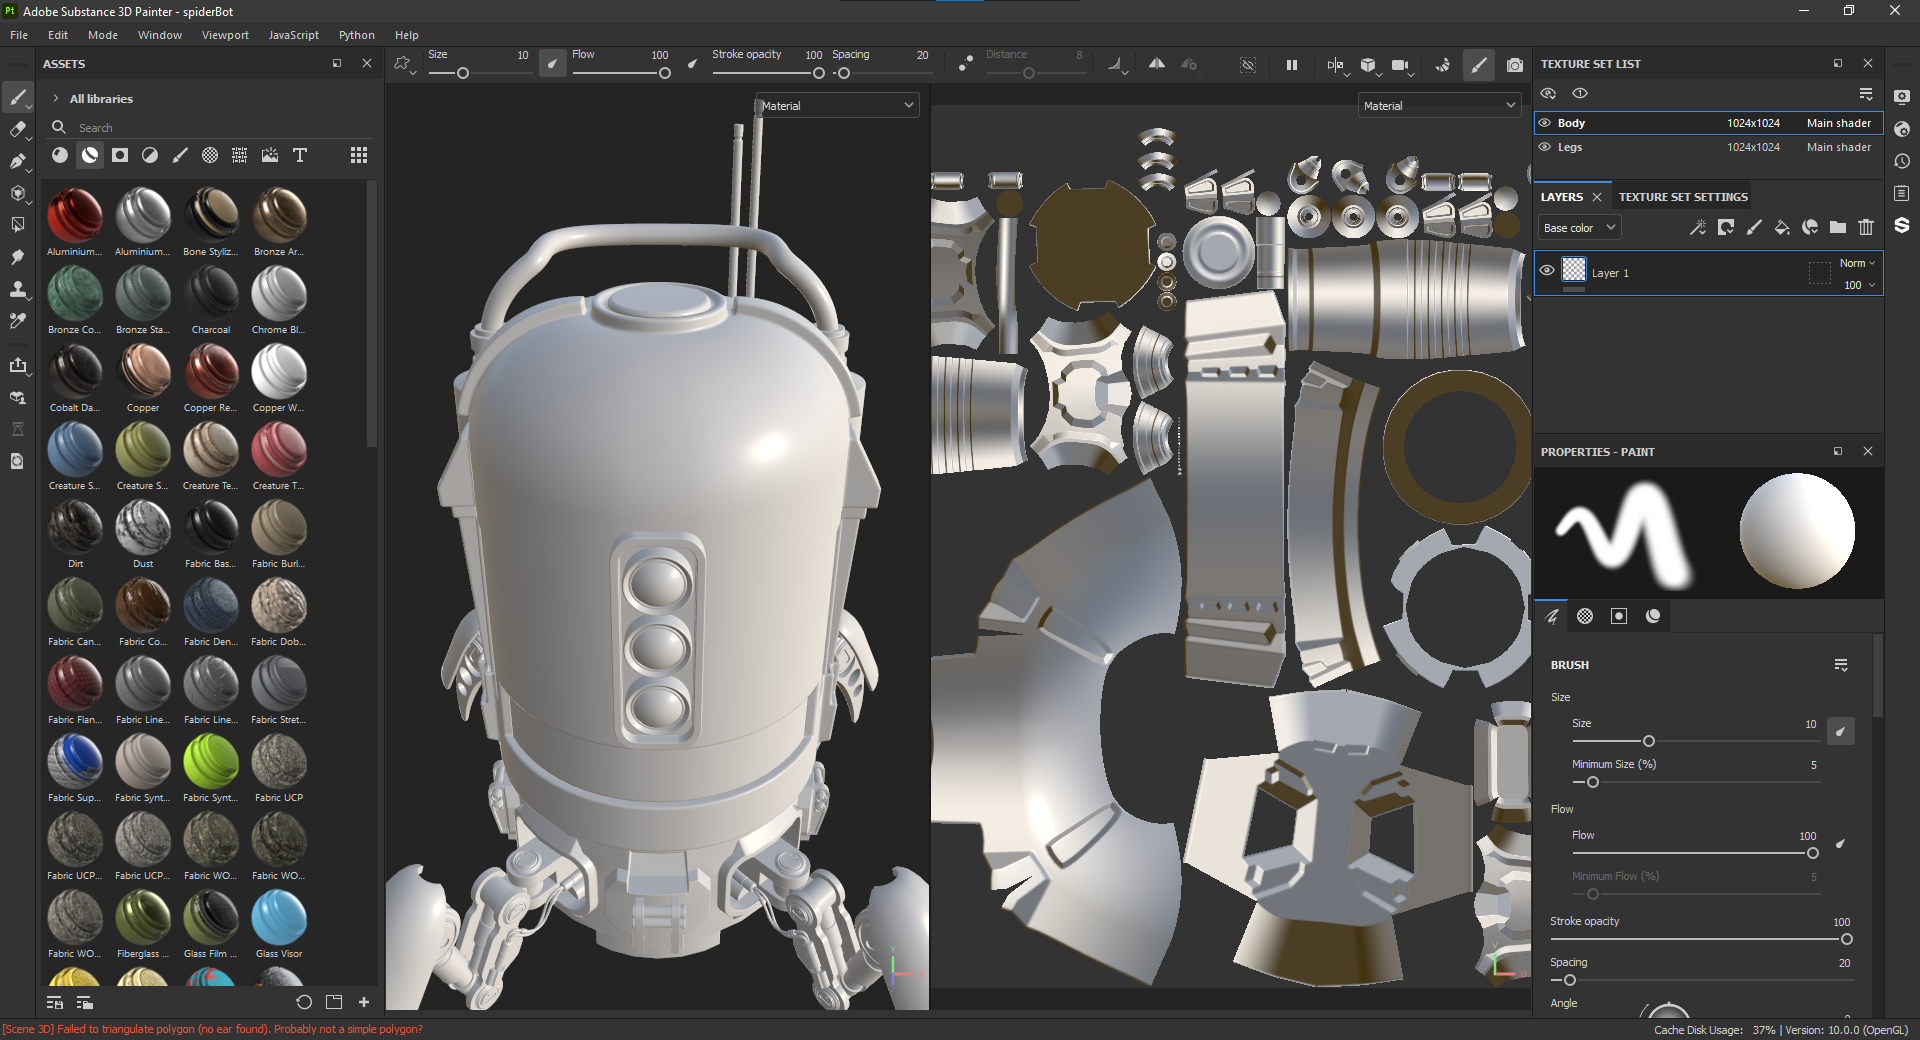The width and height of the screenshot is (1920, 1040).
Task: Click the pause engine computations icon
Action: tap(1292, 65)
